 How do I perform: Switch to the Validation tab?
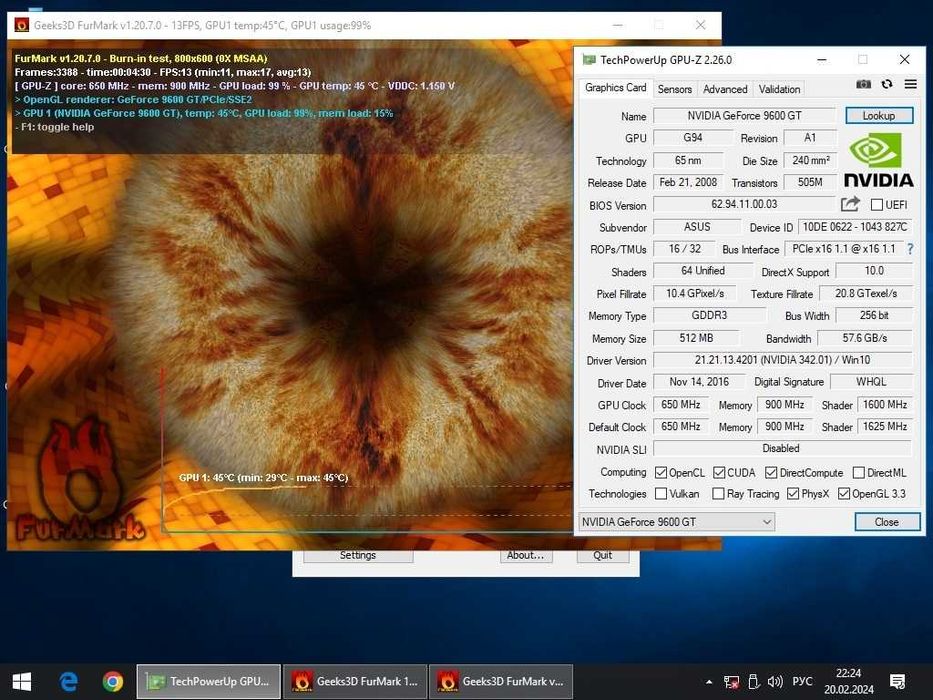point(779,89)
